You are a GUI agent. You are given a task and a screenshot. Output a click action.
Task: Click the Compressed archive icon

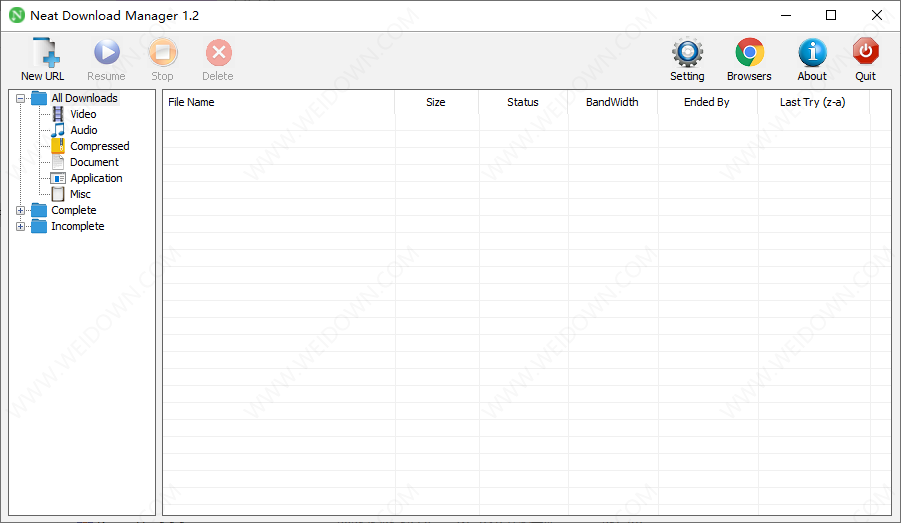point(58,146)
